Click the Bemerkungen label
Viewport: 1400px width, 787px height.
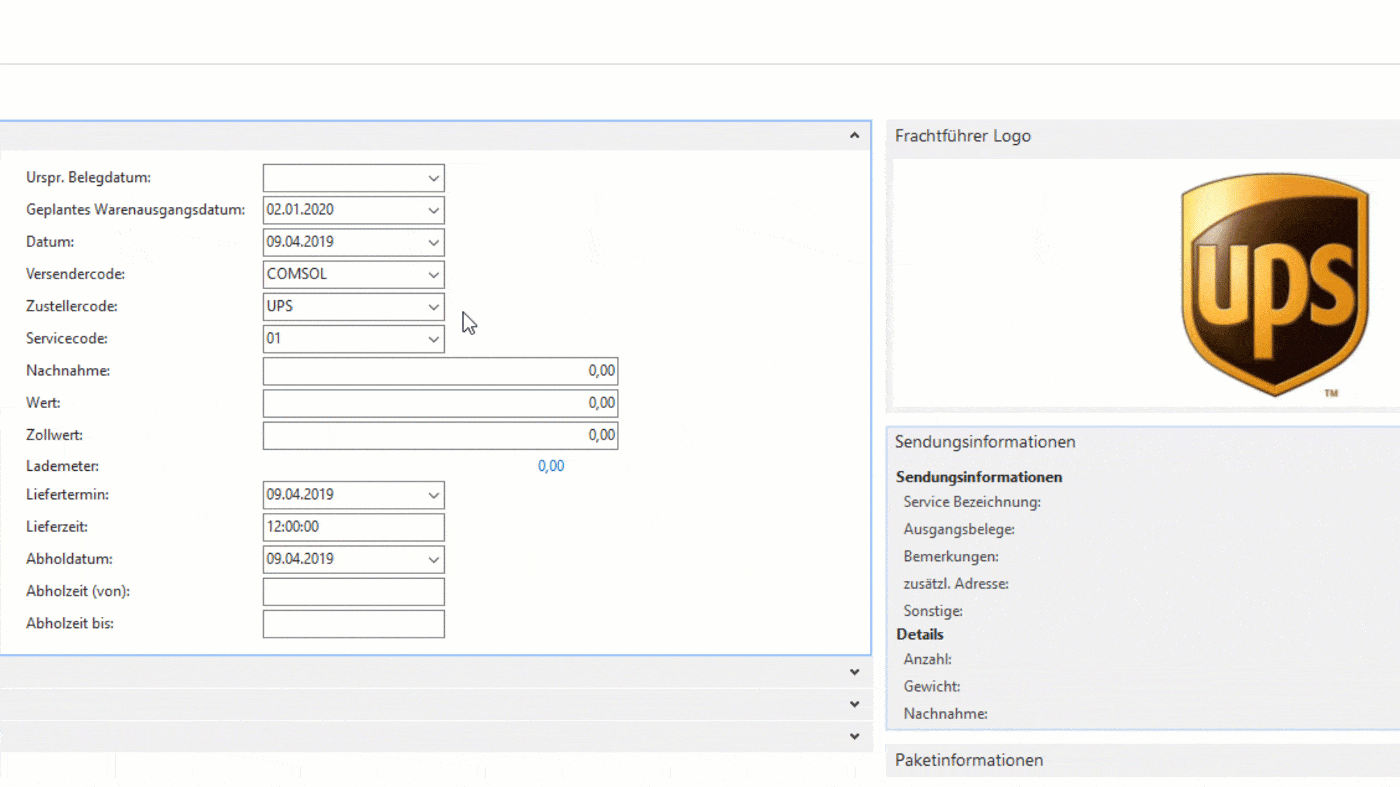951,556
